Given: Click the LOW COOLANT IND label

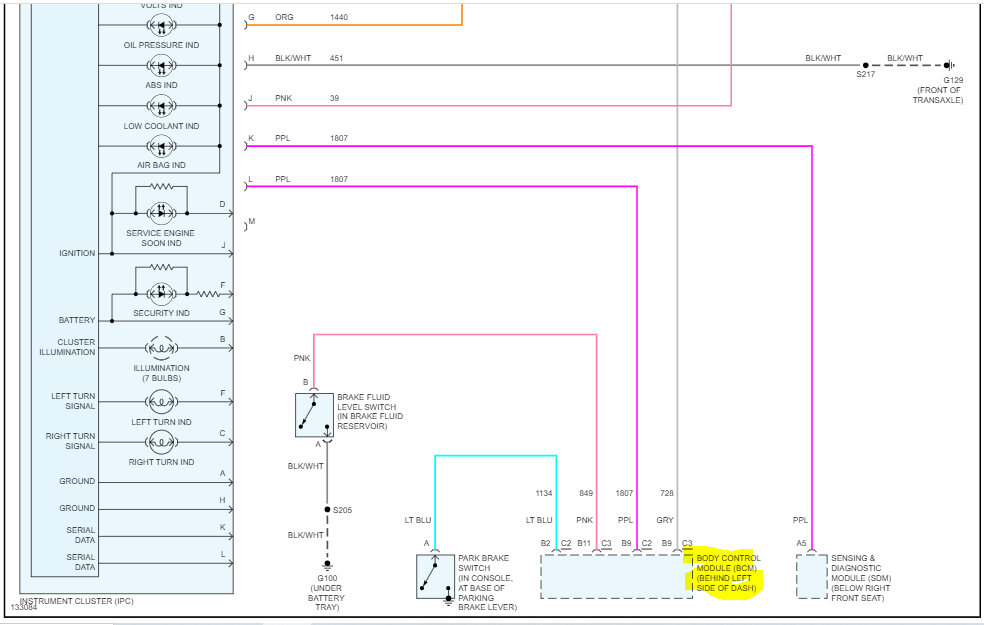Looking at the screenshot, I should [161, 126].
